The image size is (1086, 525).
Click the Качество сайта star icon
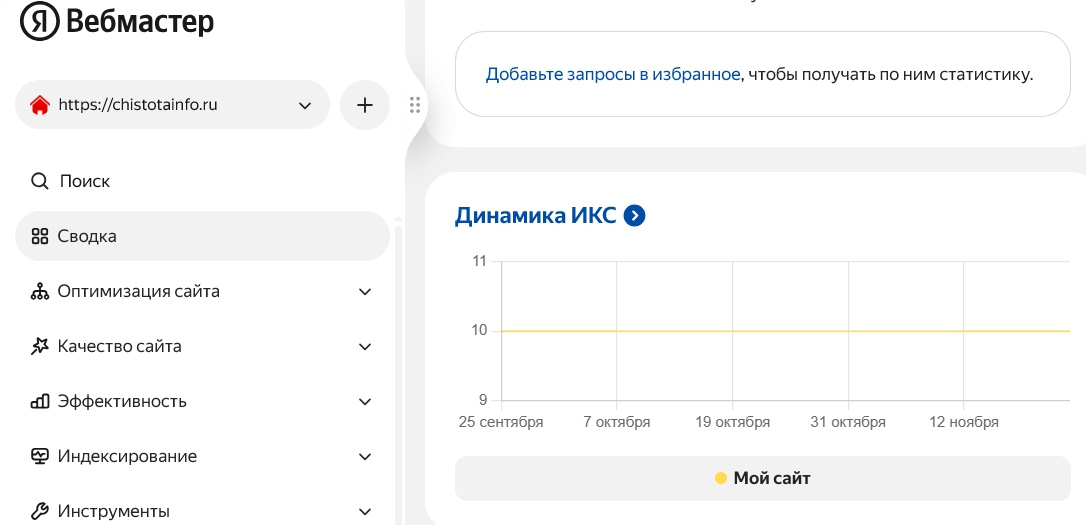tap(40, 347)
